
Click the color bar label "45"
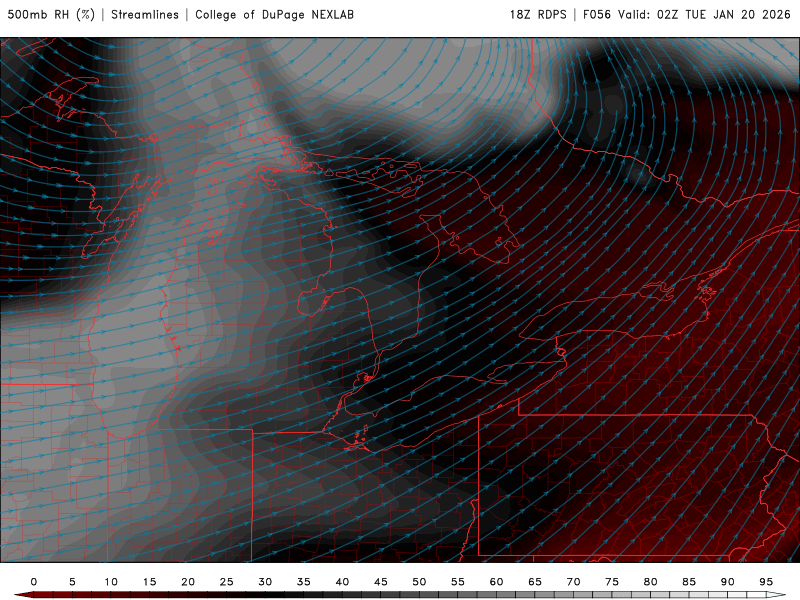(381, 582)
